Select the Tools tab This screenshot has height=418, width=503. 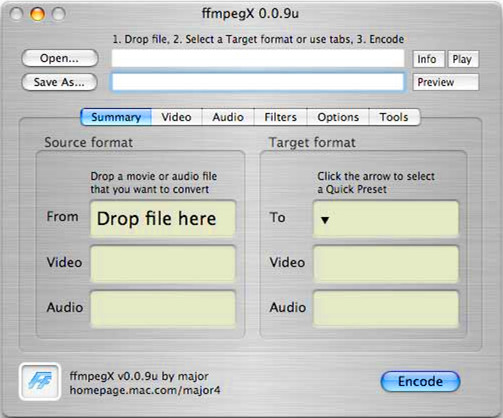click(x=394, y=117)
